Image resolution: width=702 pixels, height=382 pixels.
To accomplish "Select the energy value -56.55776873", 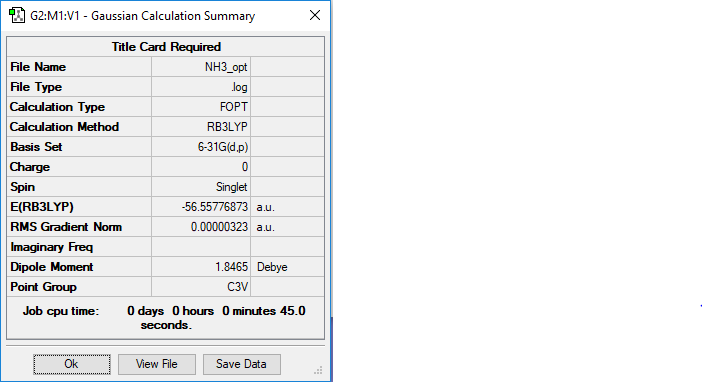I will pos(215,207).
